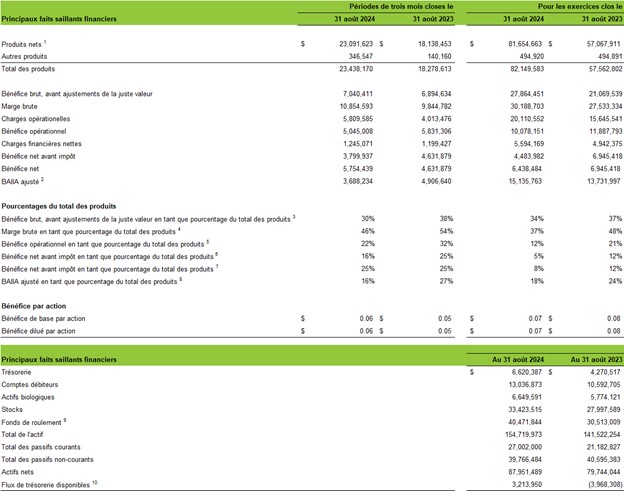Select the value 23,091,623
Viewport: 624px width, 491px height.
tap(356, 44)
